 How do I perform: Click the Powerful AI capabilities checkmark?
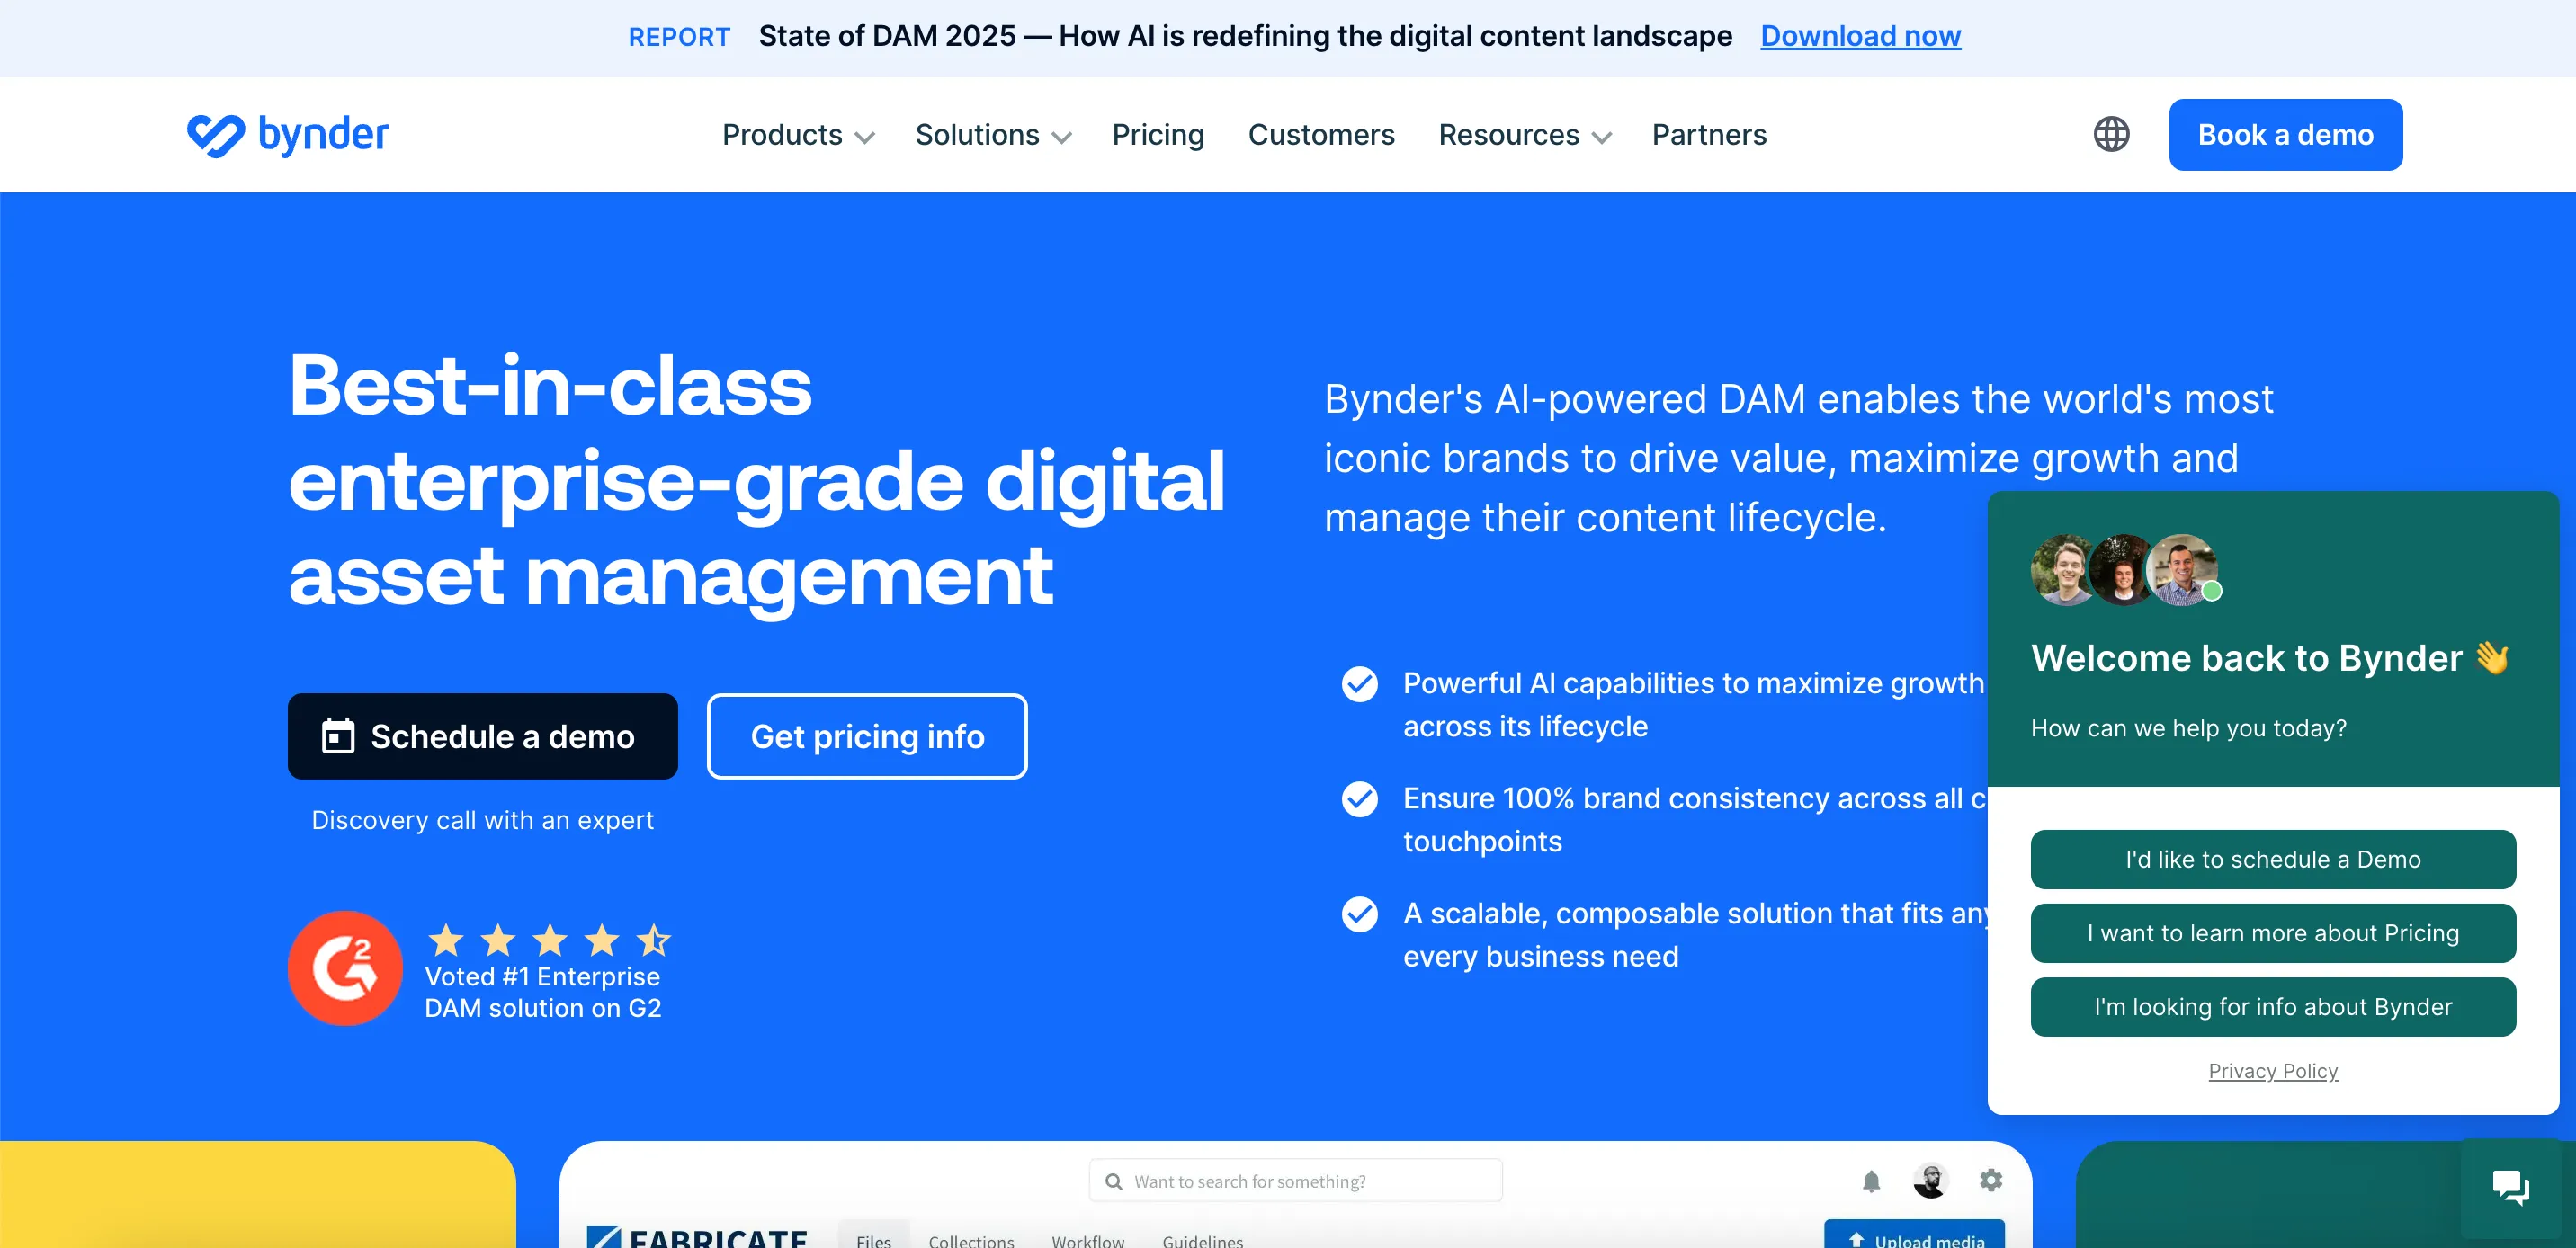point(1359,684)
